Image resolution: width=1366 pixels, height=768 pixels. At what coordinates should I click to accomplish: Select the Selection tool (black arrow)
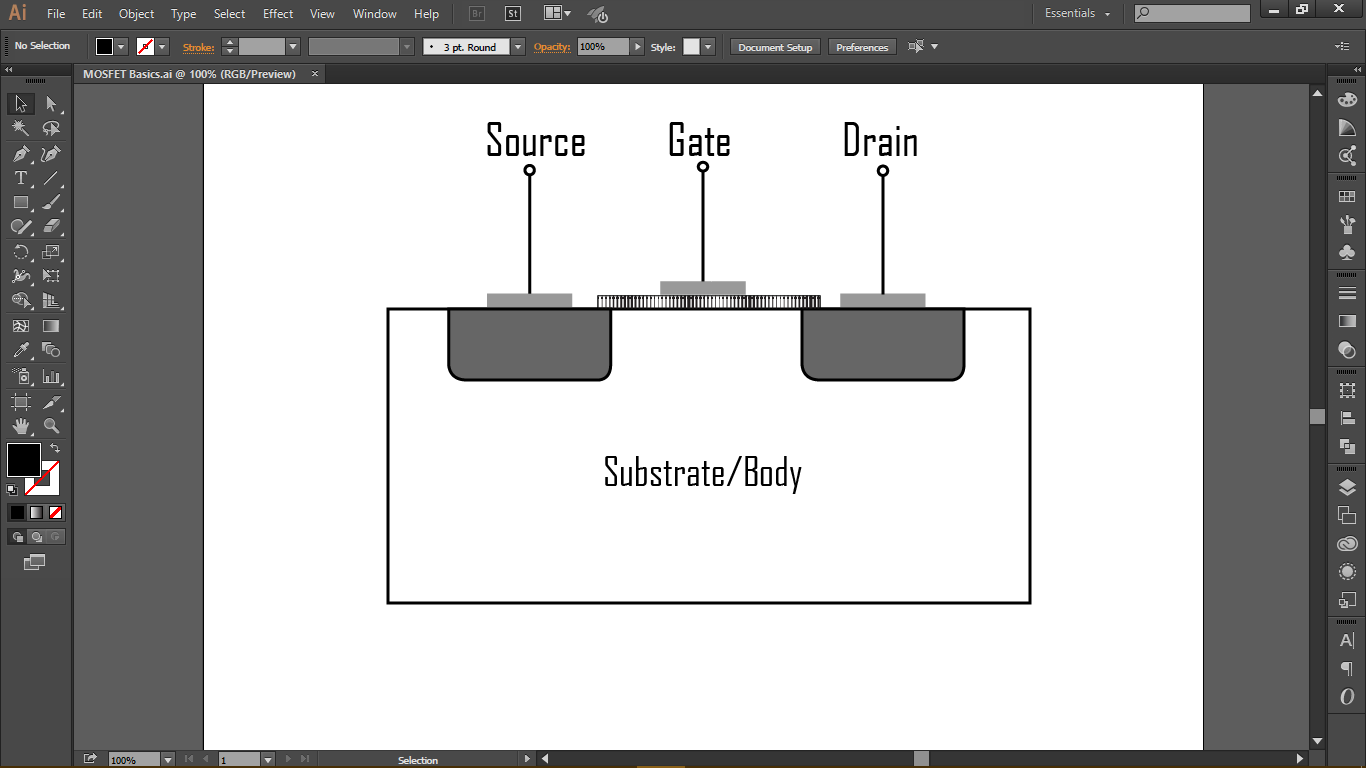[x=21, y=104]
